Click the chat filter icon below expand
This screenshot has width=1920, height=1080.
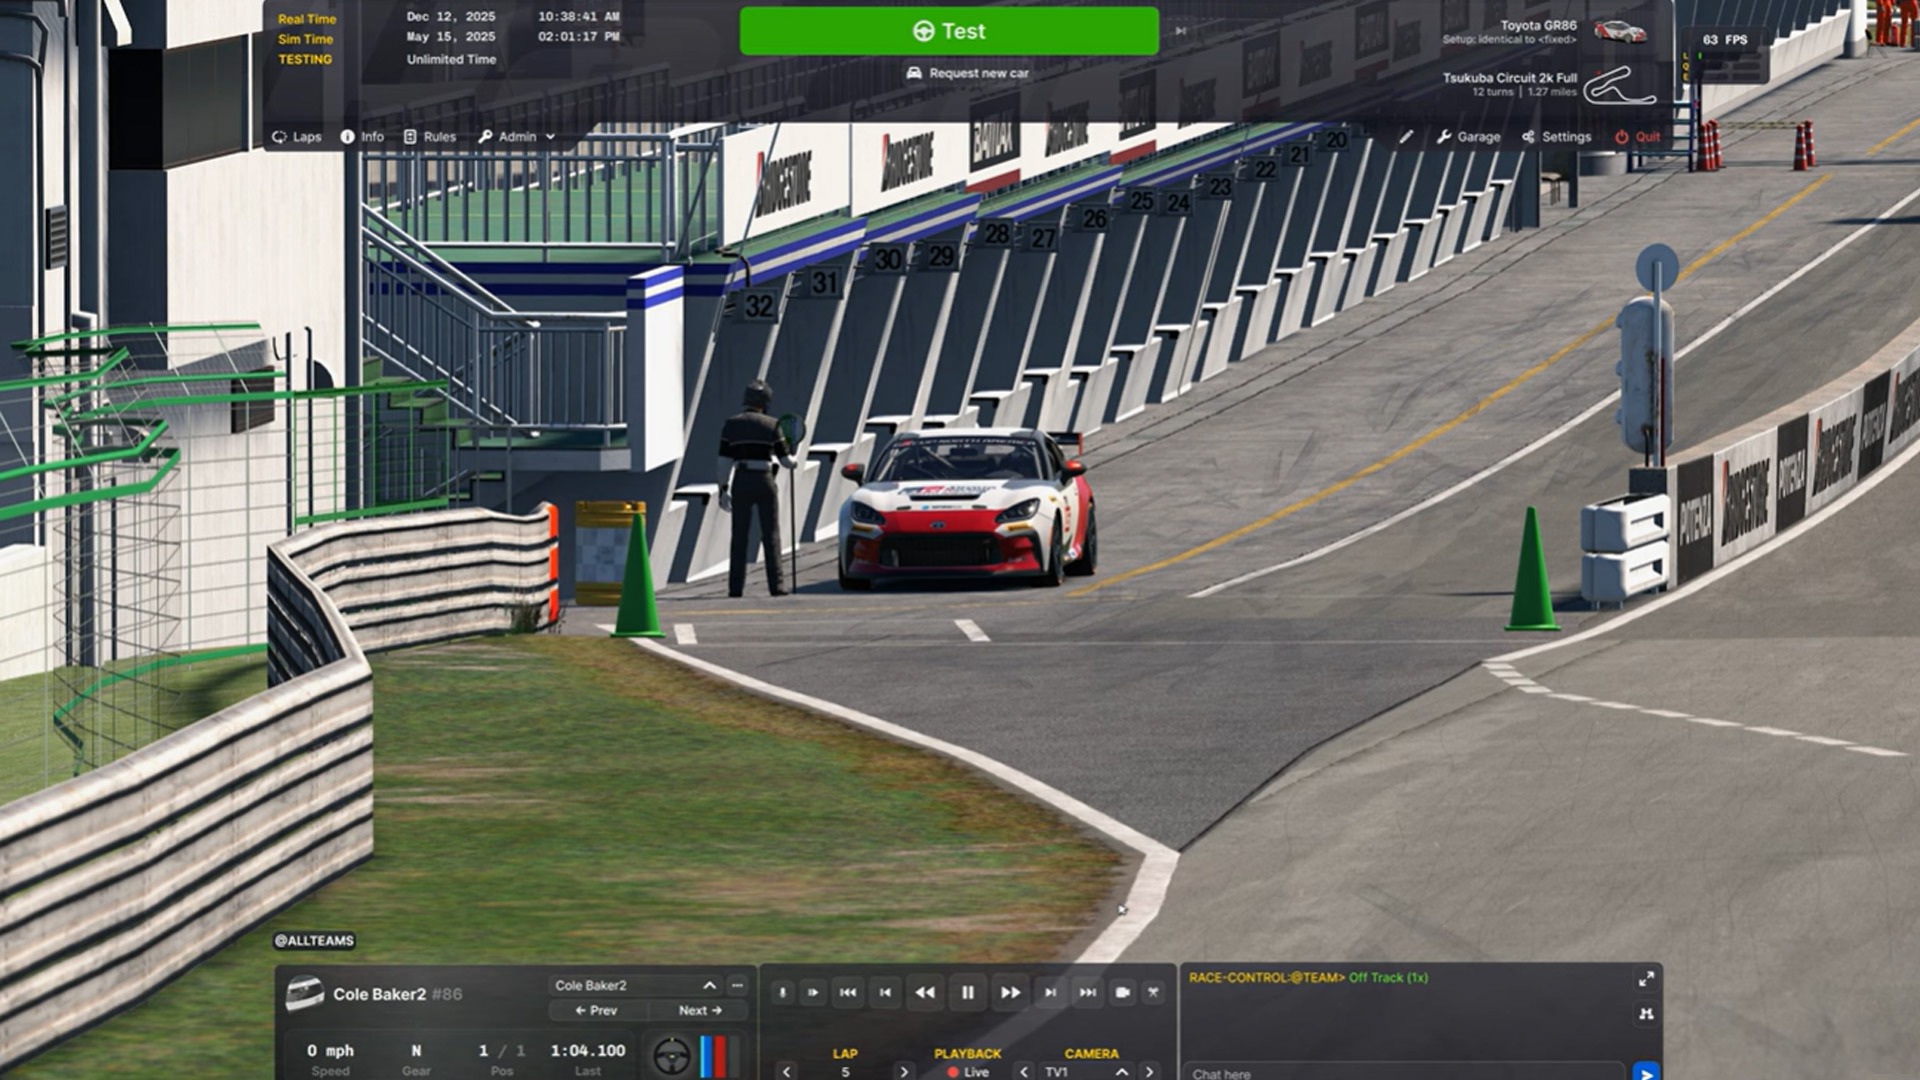point(1646,1014)
